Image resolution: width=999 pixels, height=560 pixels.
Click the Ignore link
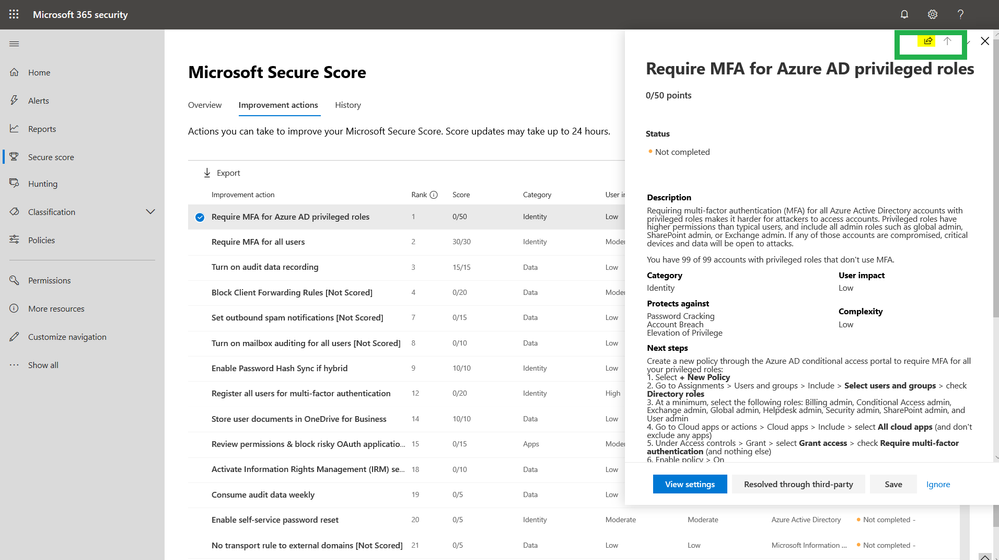click(938, 484)
